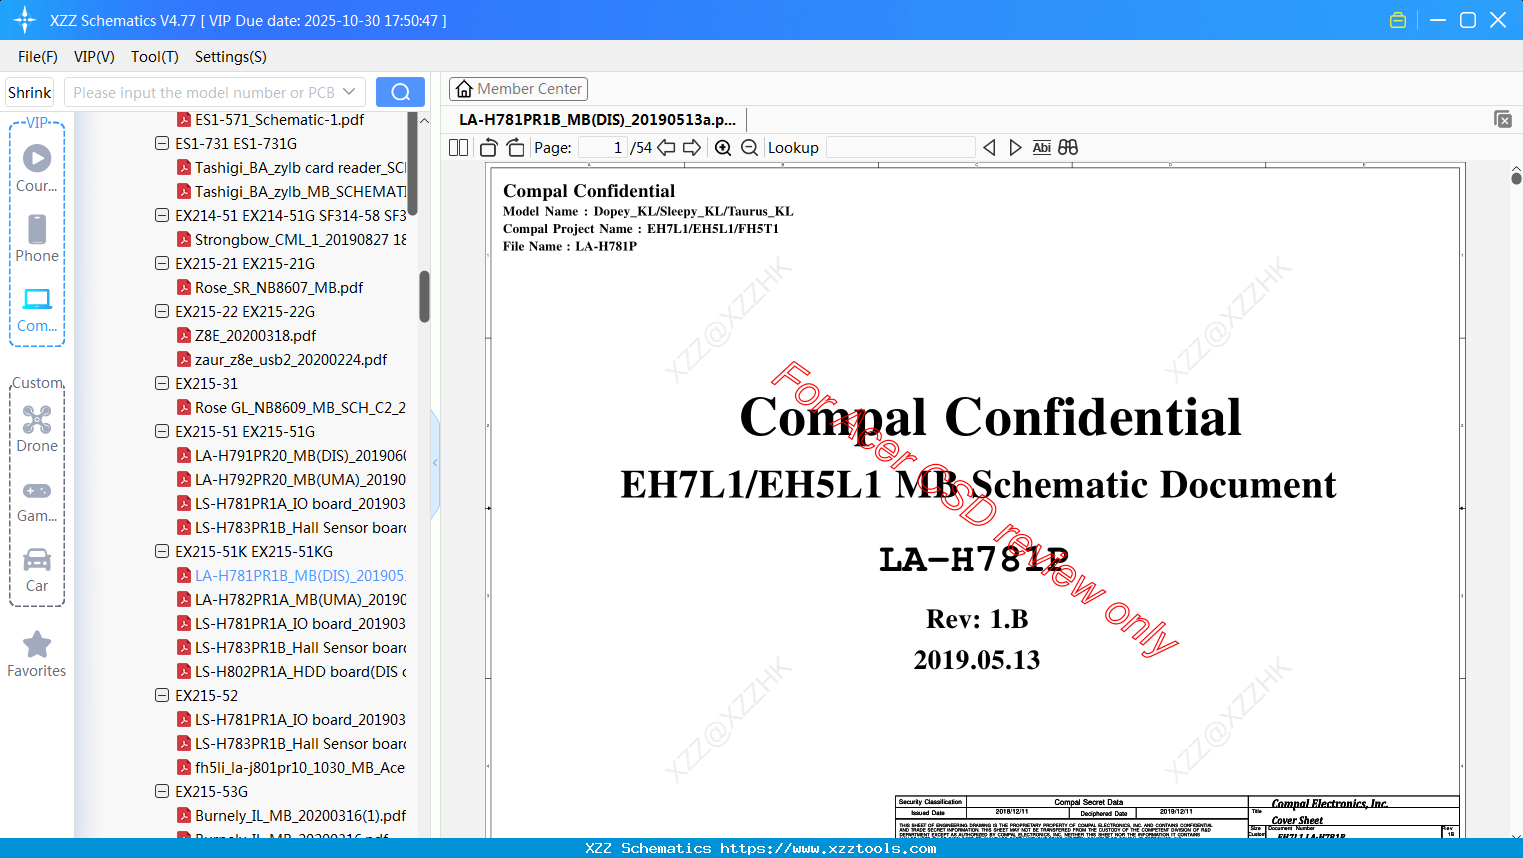1523x858 pixels.
Task: Click the Shrink button
Action: 30,92
